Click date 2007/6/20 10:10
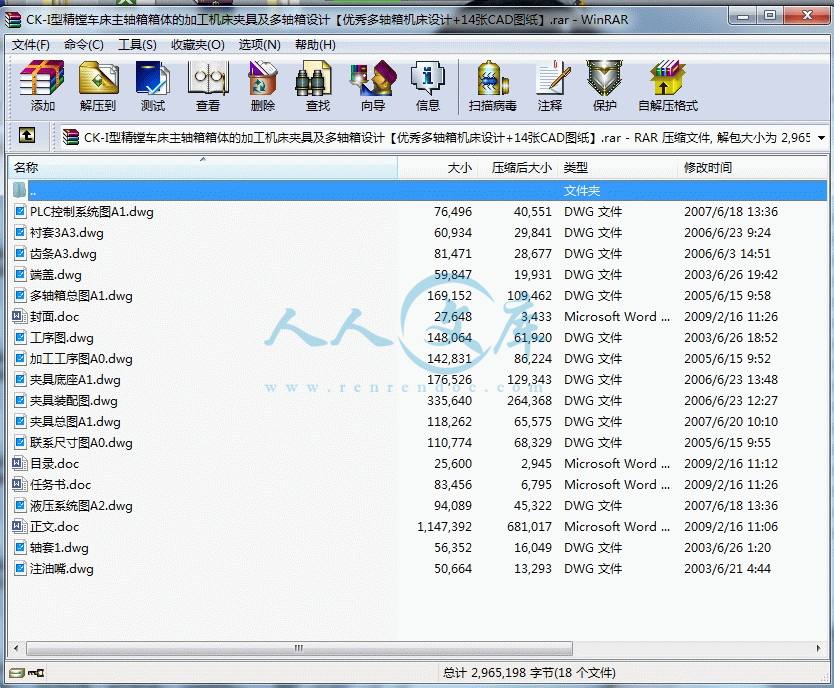 coord(731,422)
